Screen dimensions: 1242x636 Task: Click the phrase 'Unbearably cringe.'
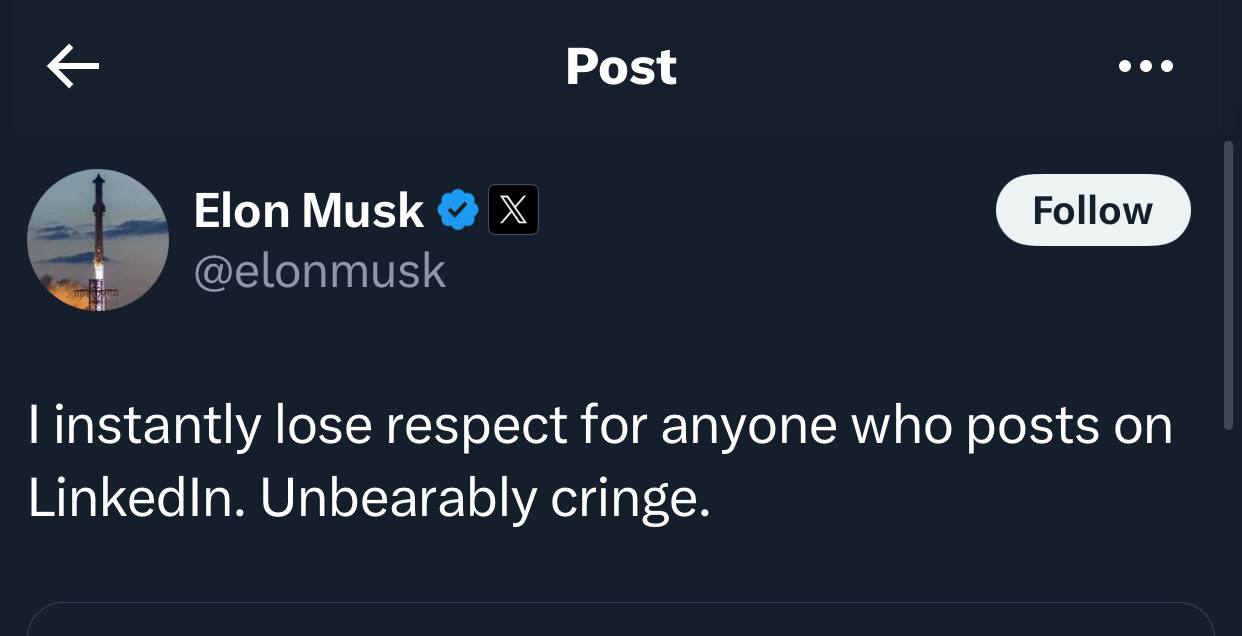[486, 498]
